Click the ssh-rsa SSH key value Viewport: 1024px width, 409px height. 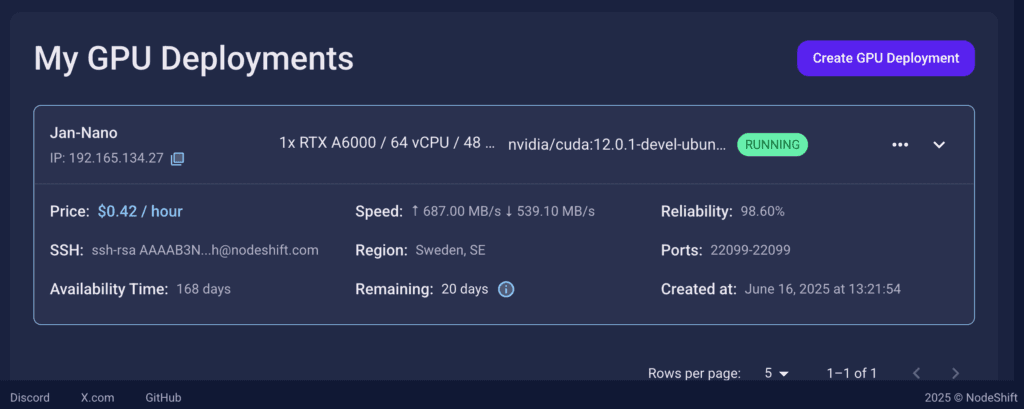coord(204,250)
